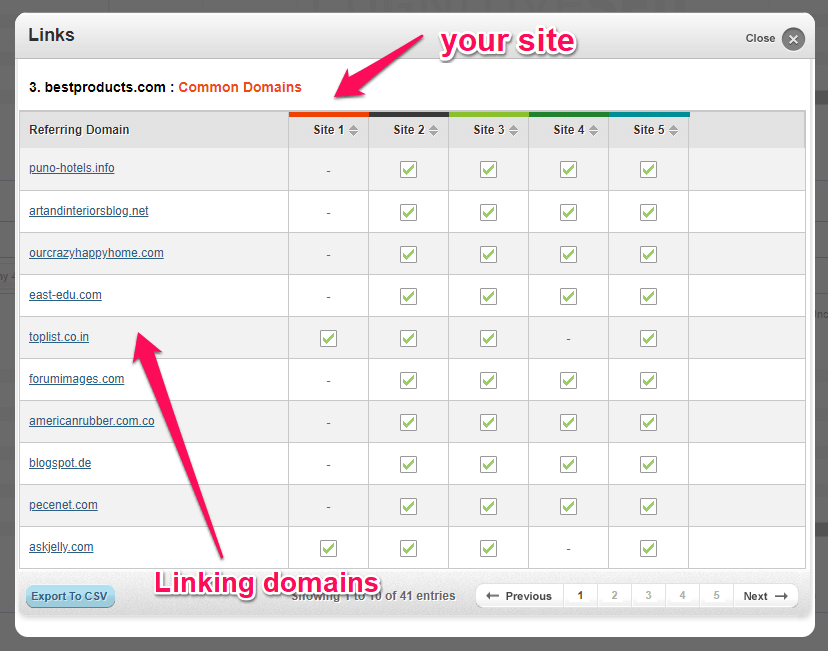Click Site 1 checkmark for askjelly.com
Screen dimensions: 828x651
click(328, 549)
